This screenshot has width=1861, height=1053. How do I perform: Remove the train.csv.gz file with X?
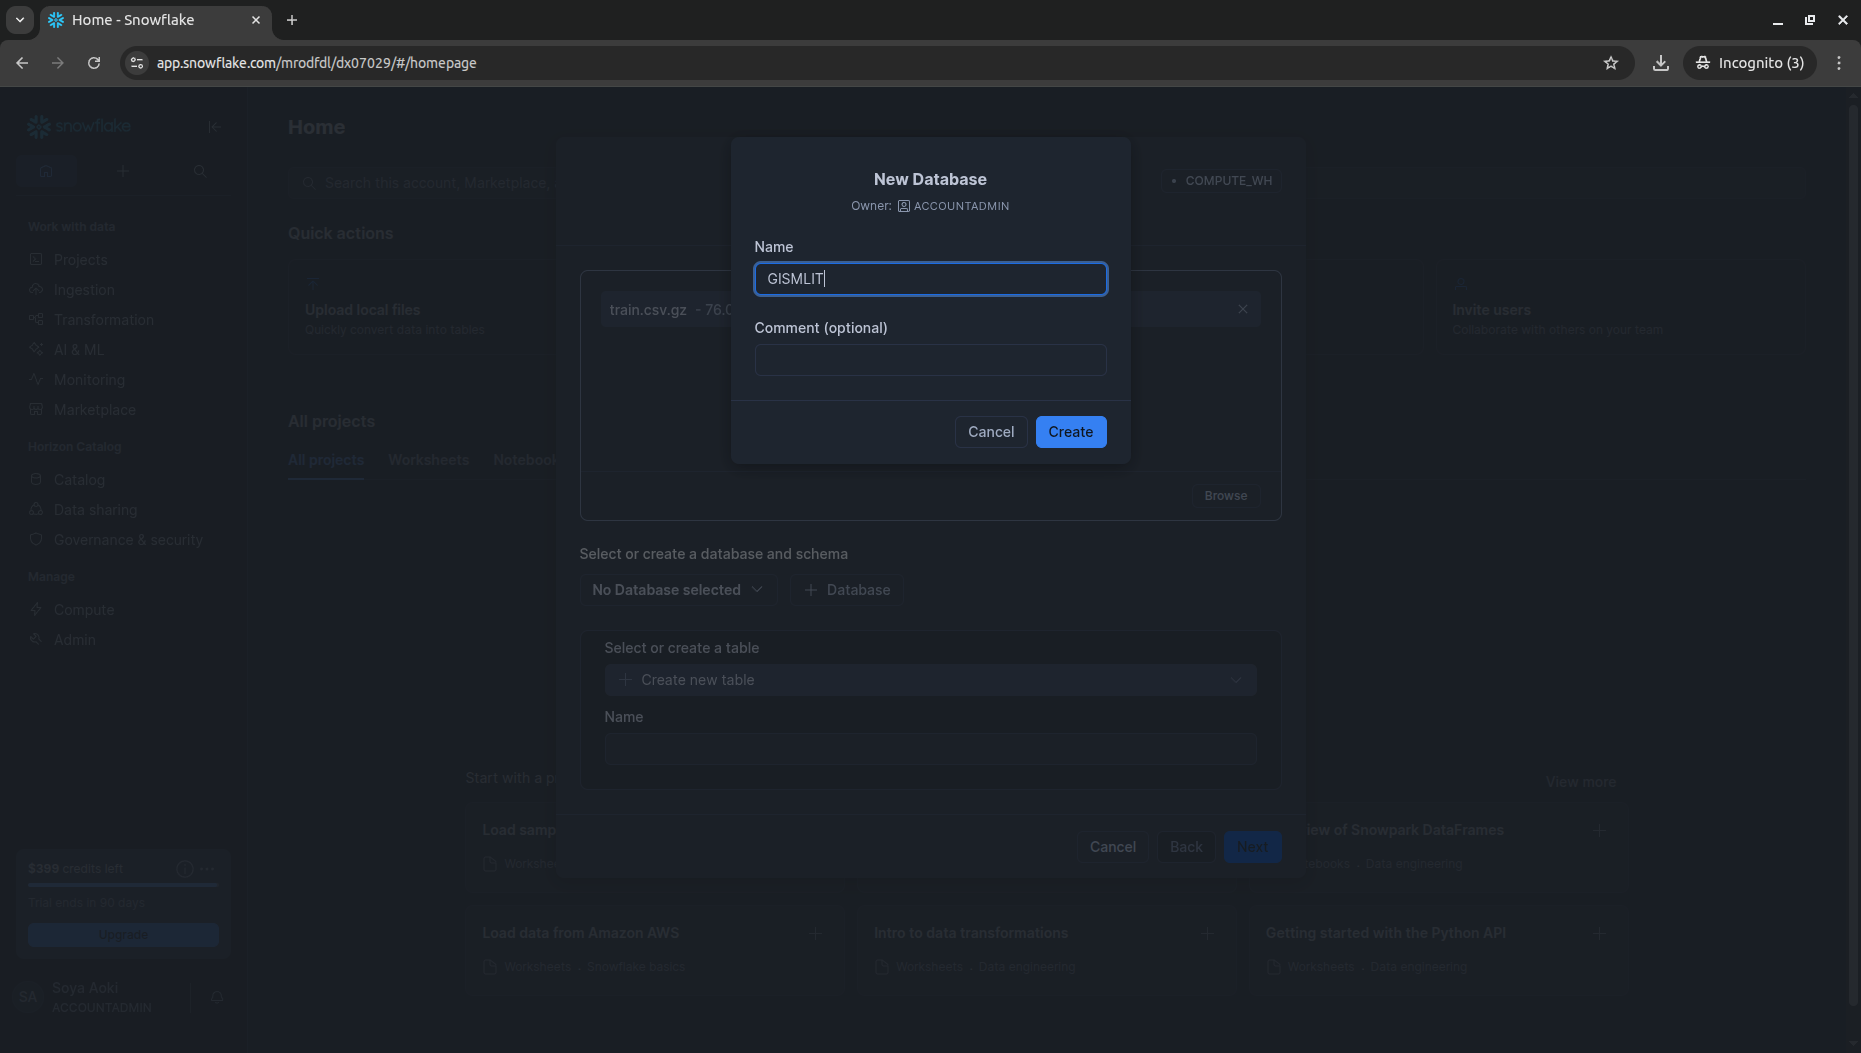[1243, 309]
